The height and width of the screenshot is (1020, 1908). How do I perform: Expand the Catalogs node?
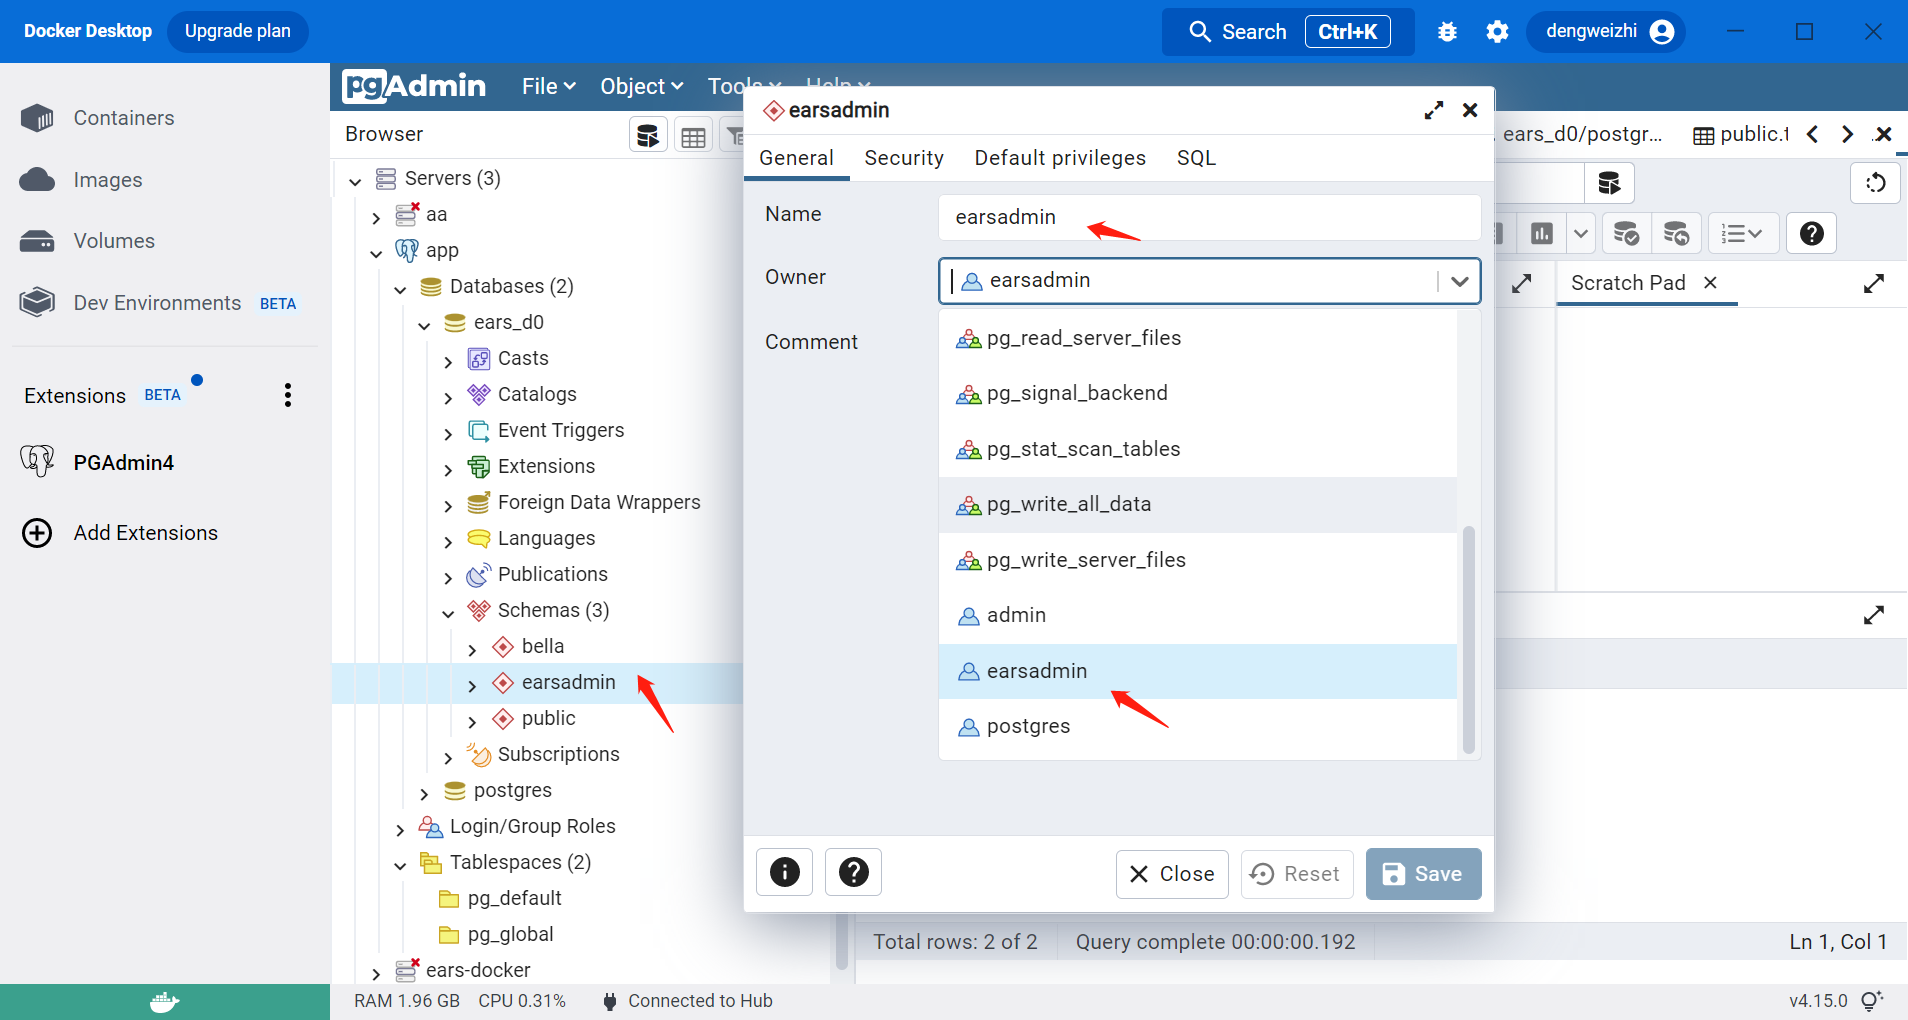pos(448,397)
